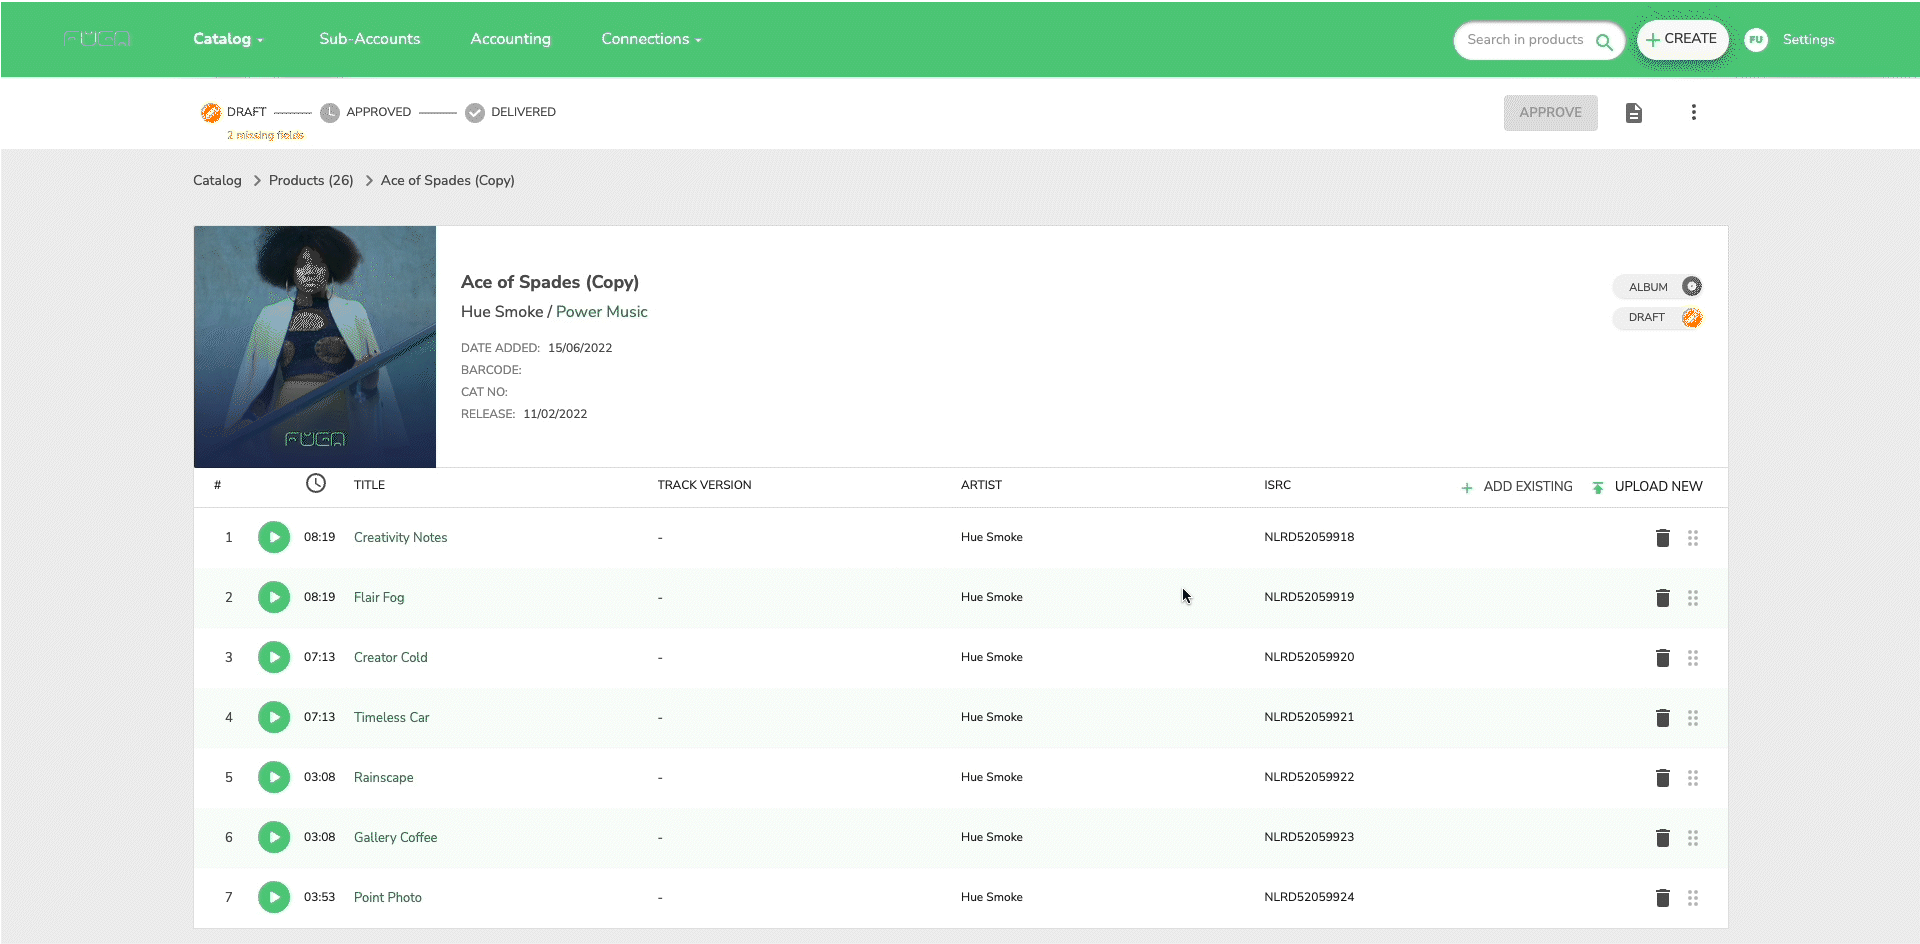The width and height of the screenshot is (1920, 944).
Task: Click drag handle of Point Photo row
Action: coord(1693,898)
